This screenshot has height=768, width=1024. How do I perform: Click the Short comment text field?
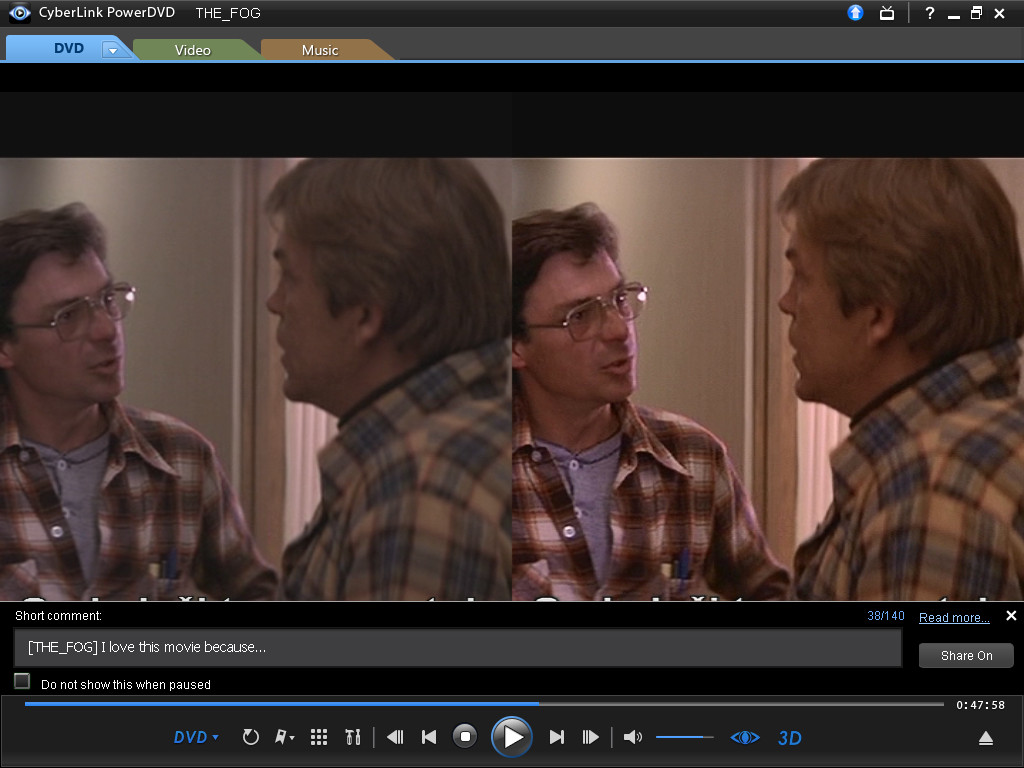pos(458,647)
